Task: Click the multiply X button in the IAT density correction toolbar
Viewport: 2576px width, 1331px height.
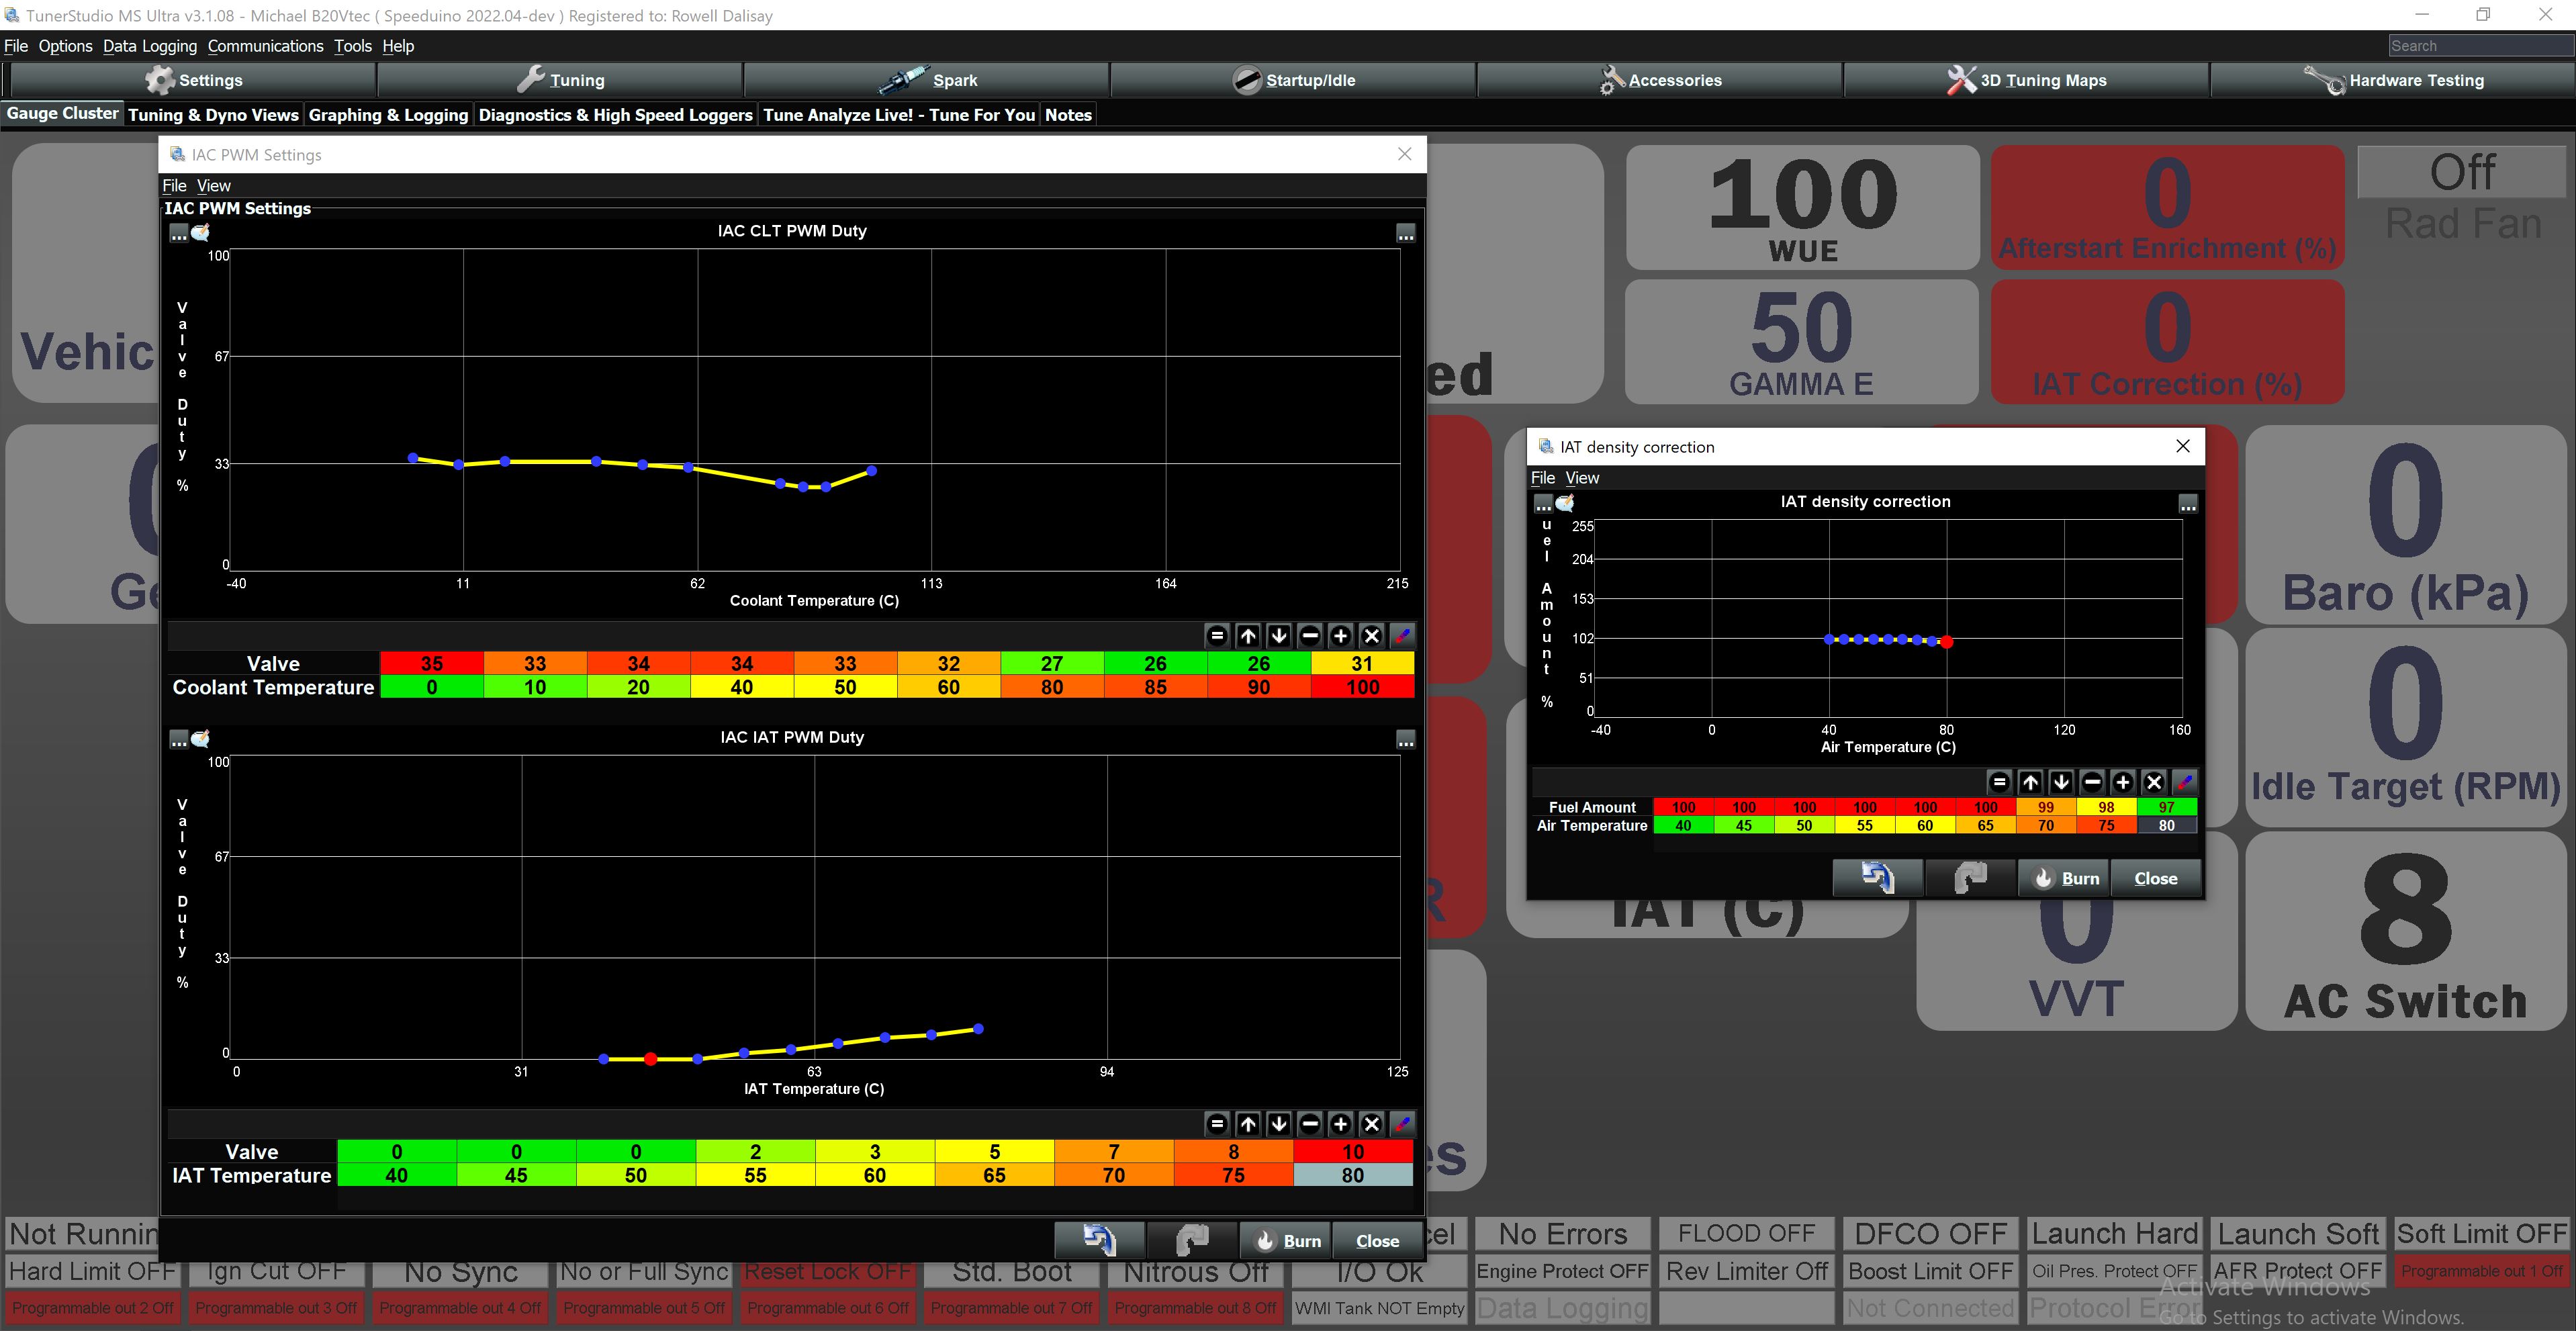Action: coord(2154,782)
